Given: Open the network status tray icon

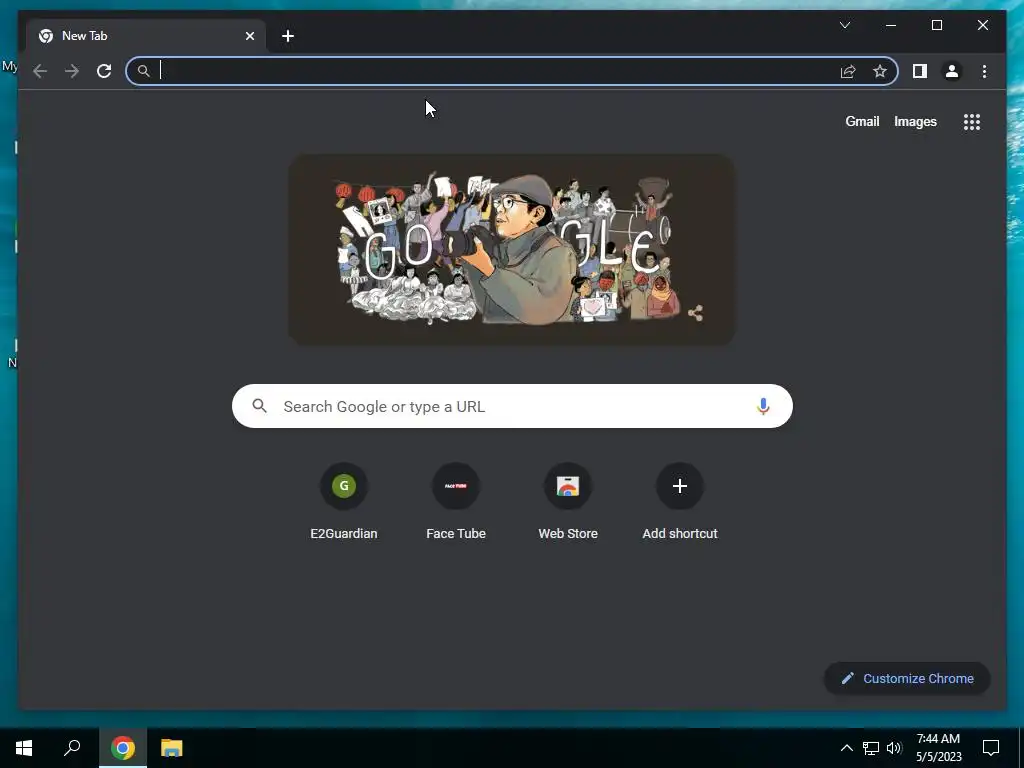Looking at the screenshot, I should 871,748.
